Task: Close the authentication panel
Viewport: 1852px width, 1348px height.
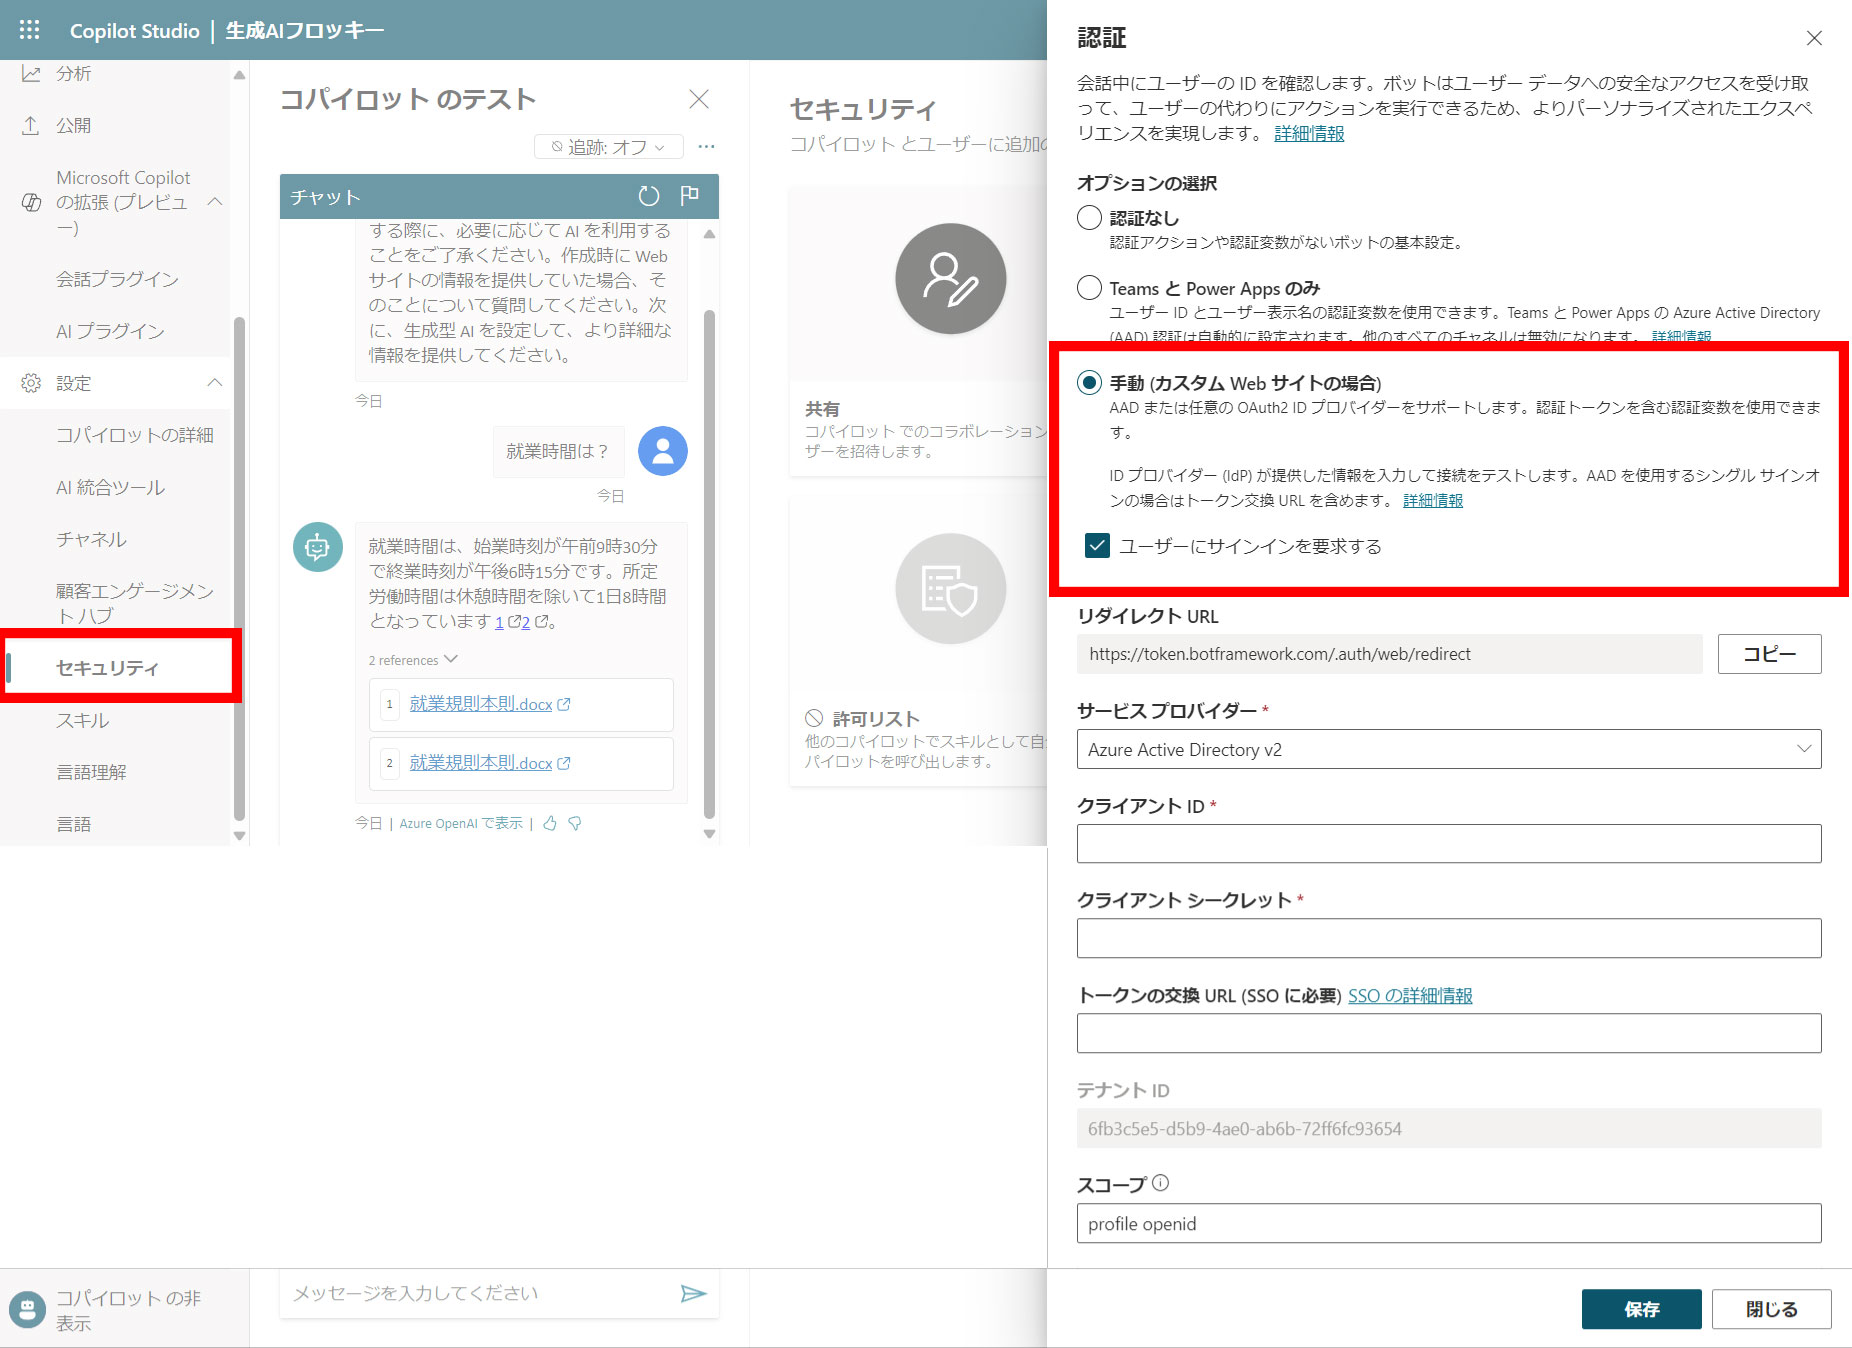Action: tap(1814, 38)
